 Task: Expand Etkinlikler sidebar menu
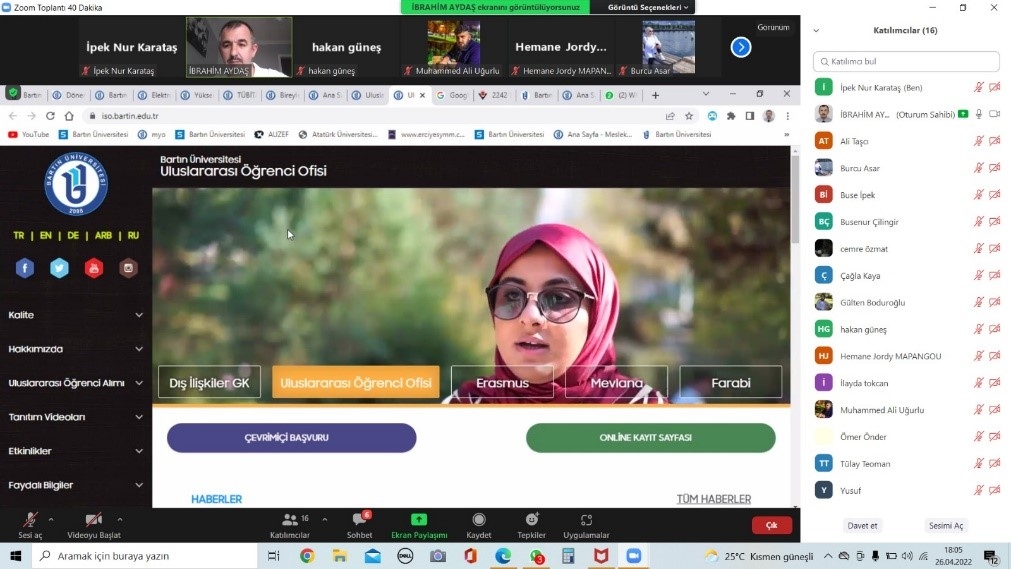point(75,451)
